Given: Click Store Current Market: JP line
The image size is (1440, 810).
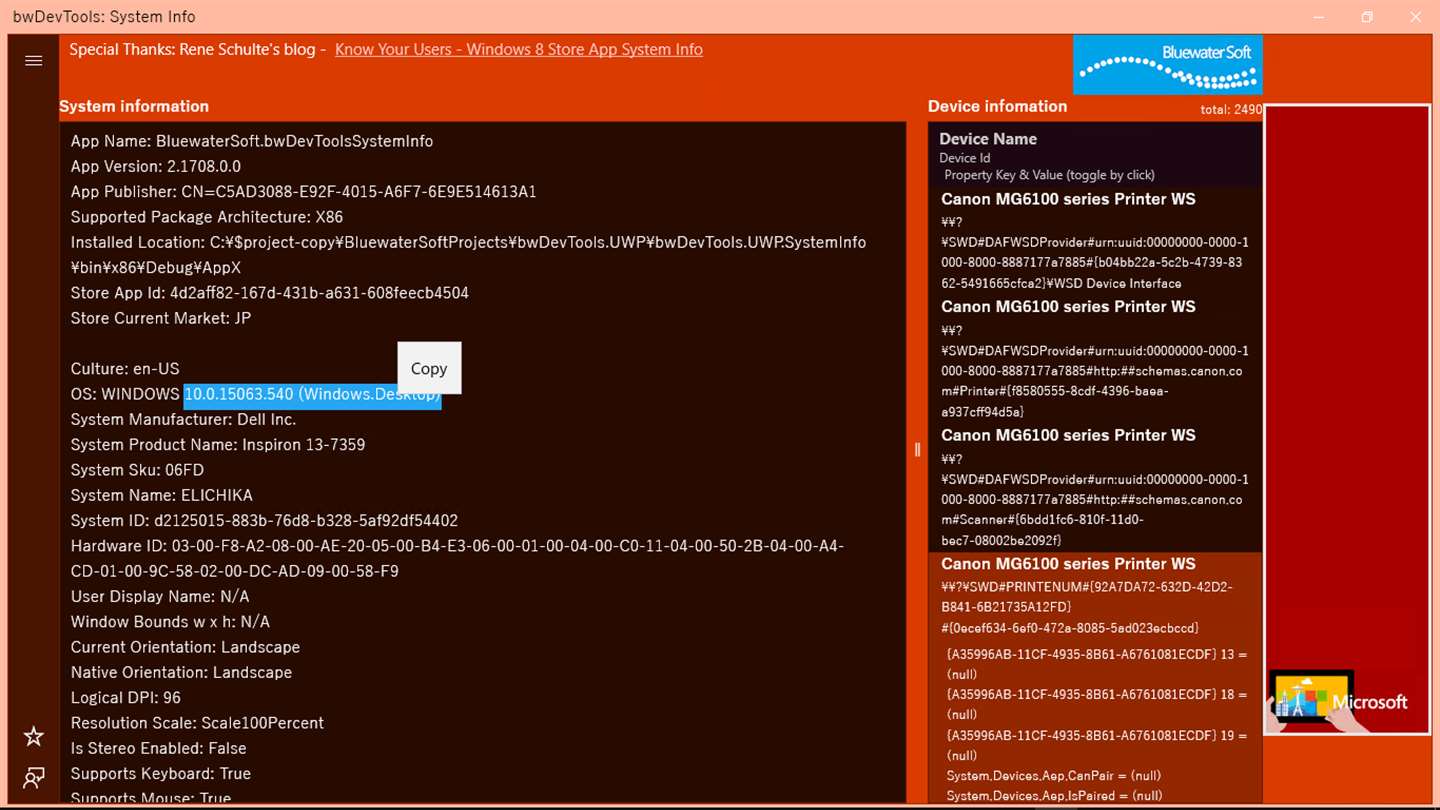Looking at the screenshot, I should click(x=161, y=318).
